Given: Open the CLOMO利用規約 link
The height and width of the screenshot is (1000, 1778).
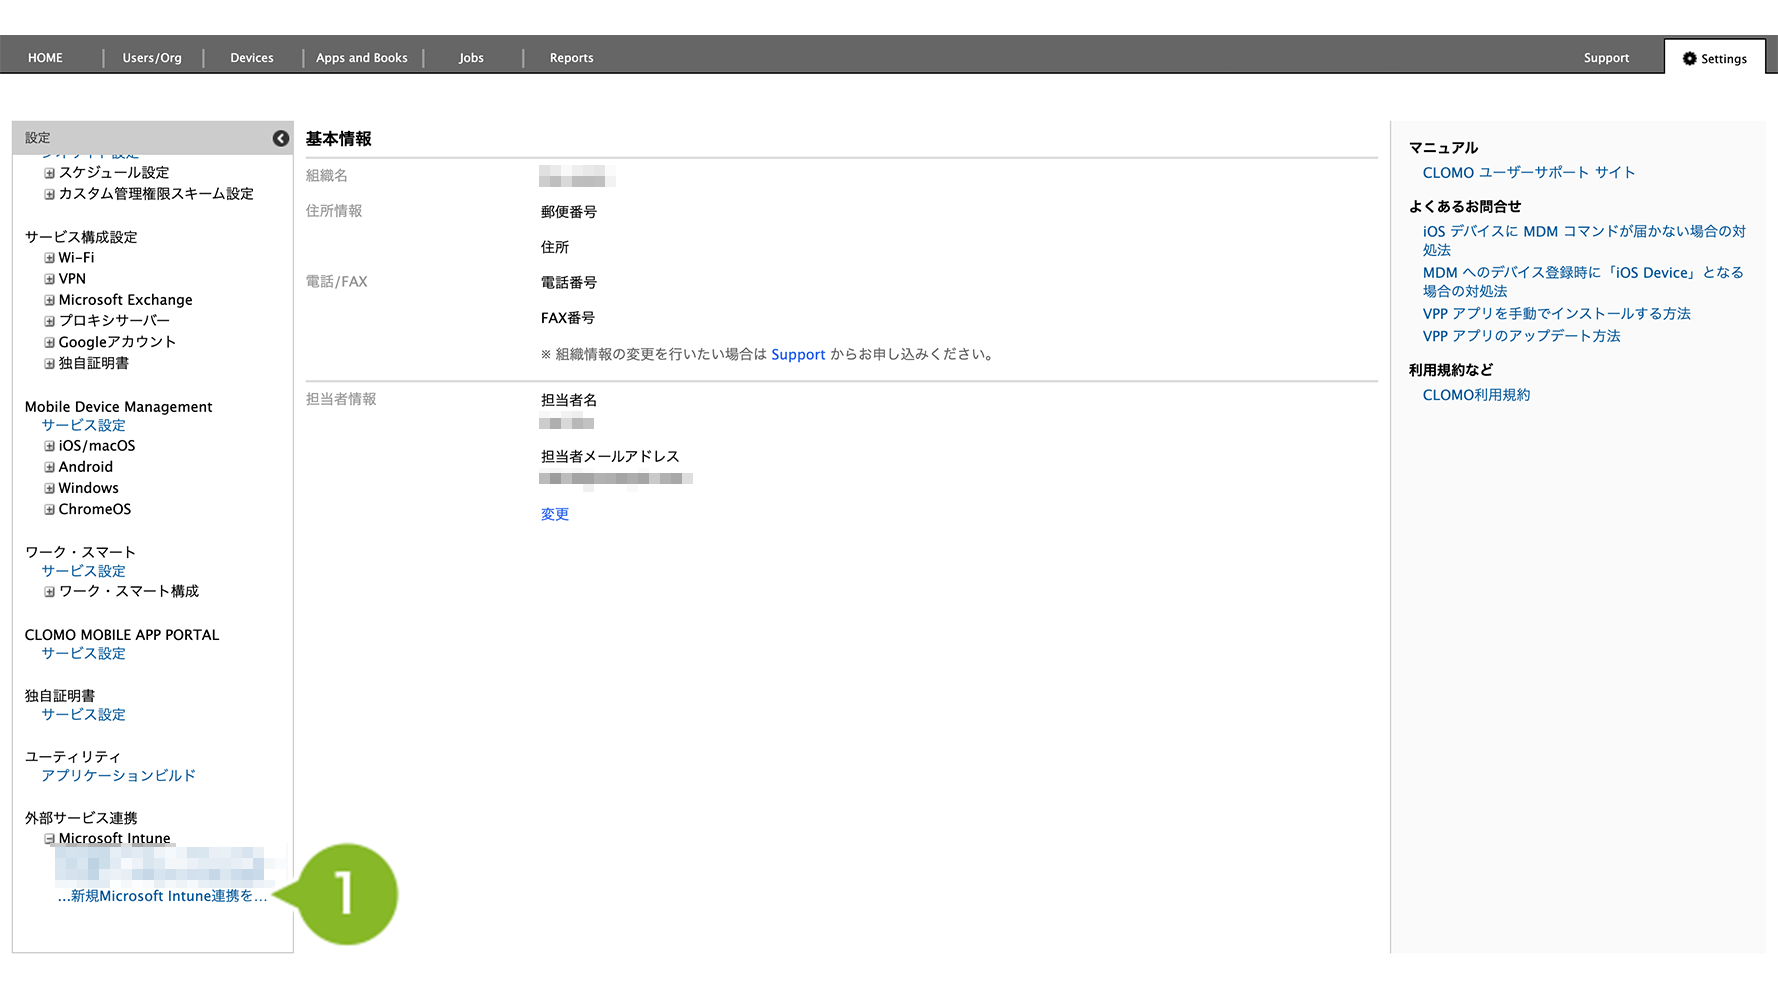Looking at the screenshot, I should pyautogui.click(x=1476, y=395).
